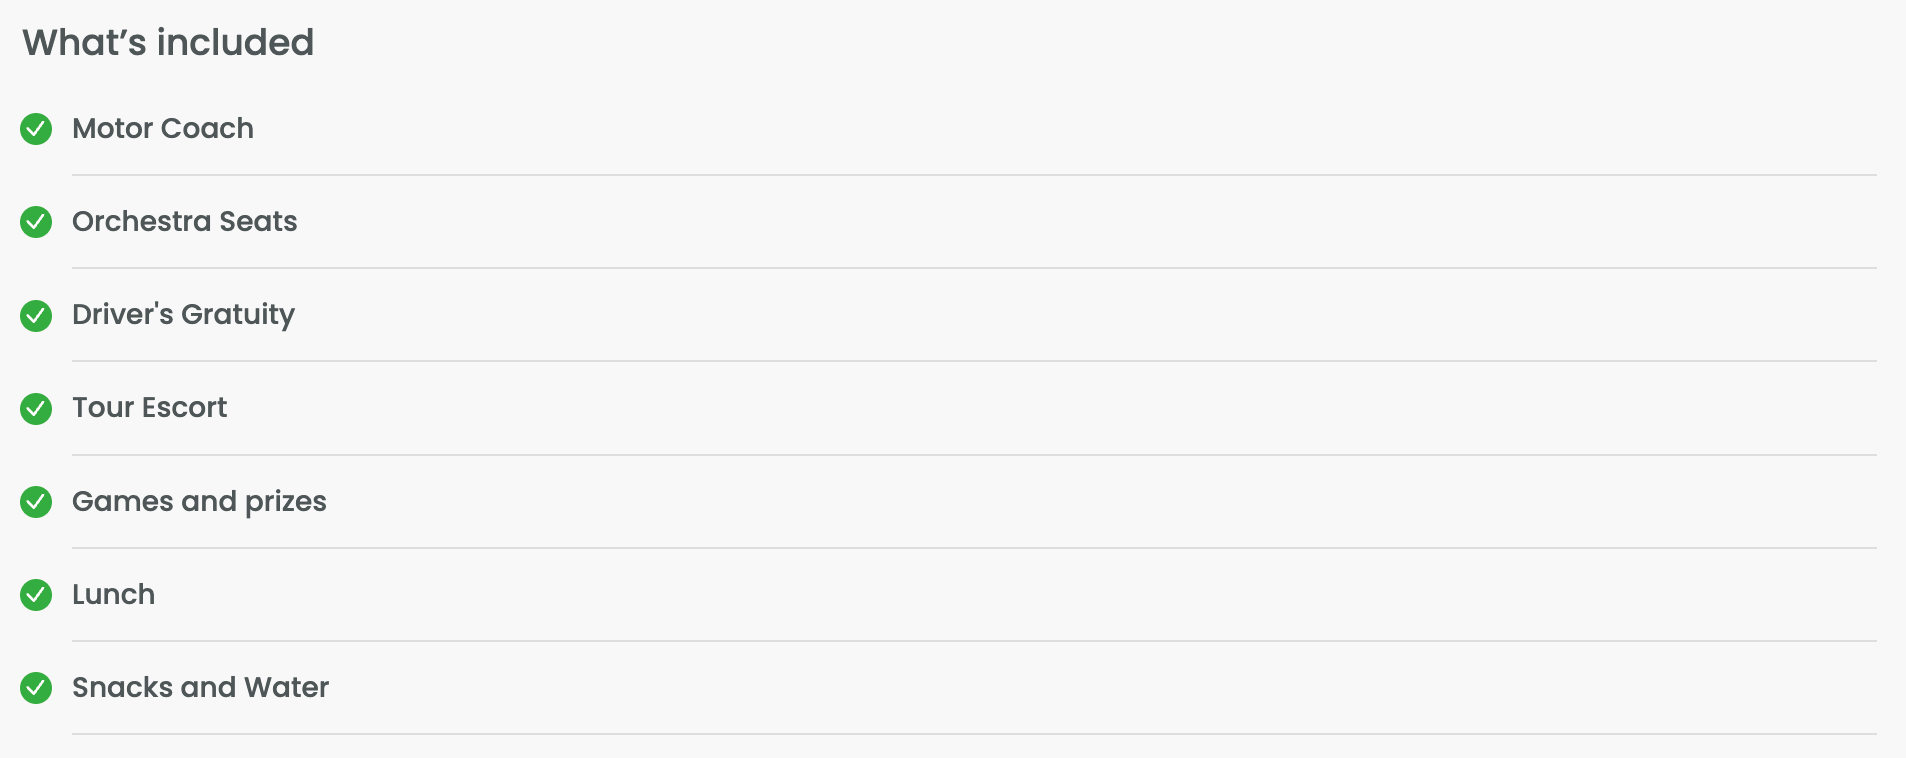Click the green checkmark next to Lunch
This screenshot has height=758, width=1906.
click(36, 595)
